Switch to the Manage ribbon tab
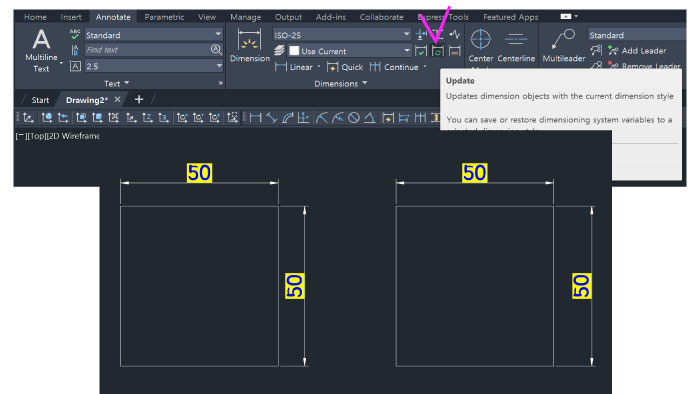700x394 pixels. 246,17
